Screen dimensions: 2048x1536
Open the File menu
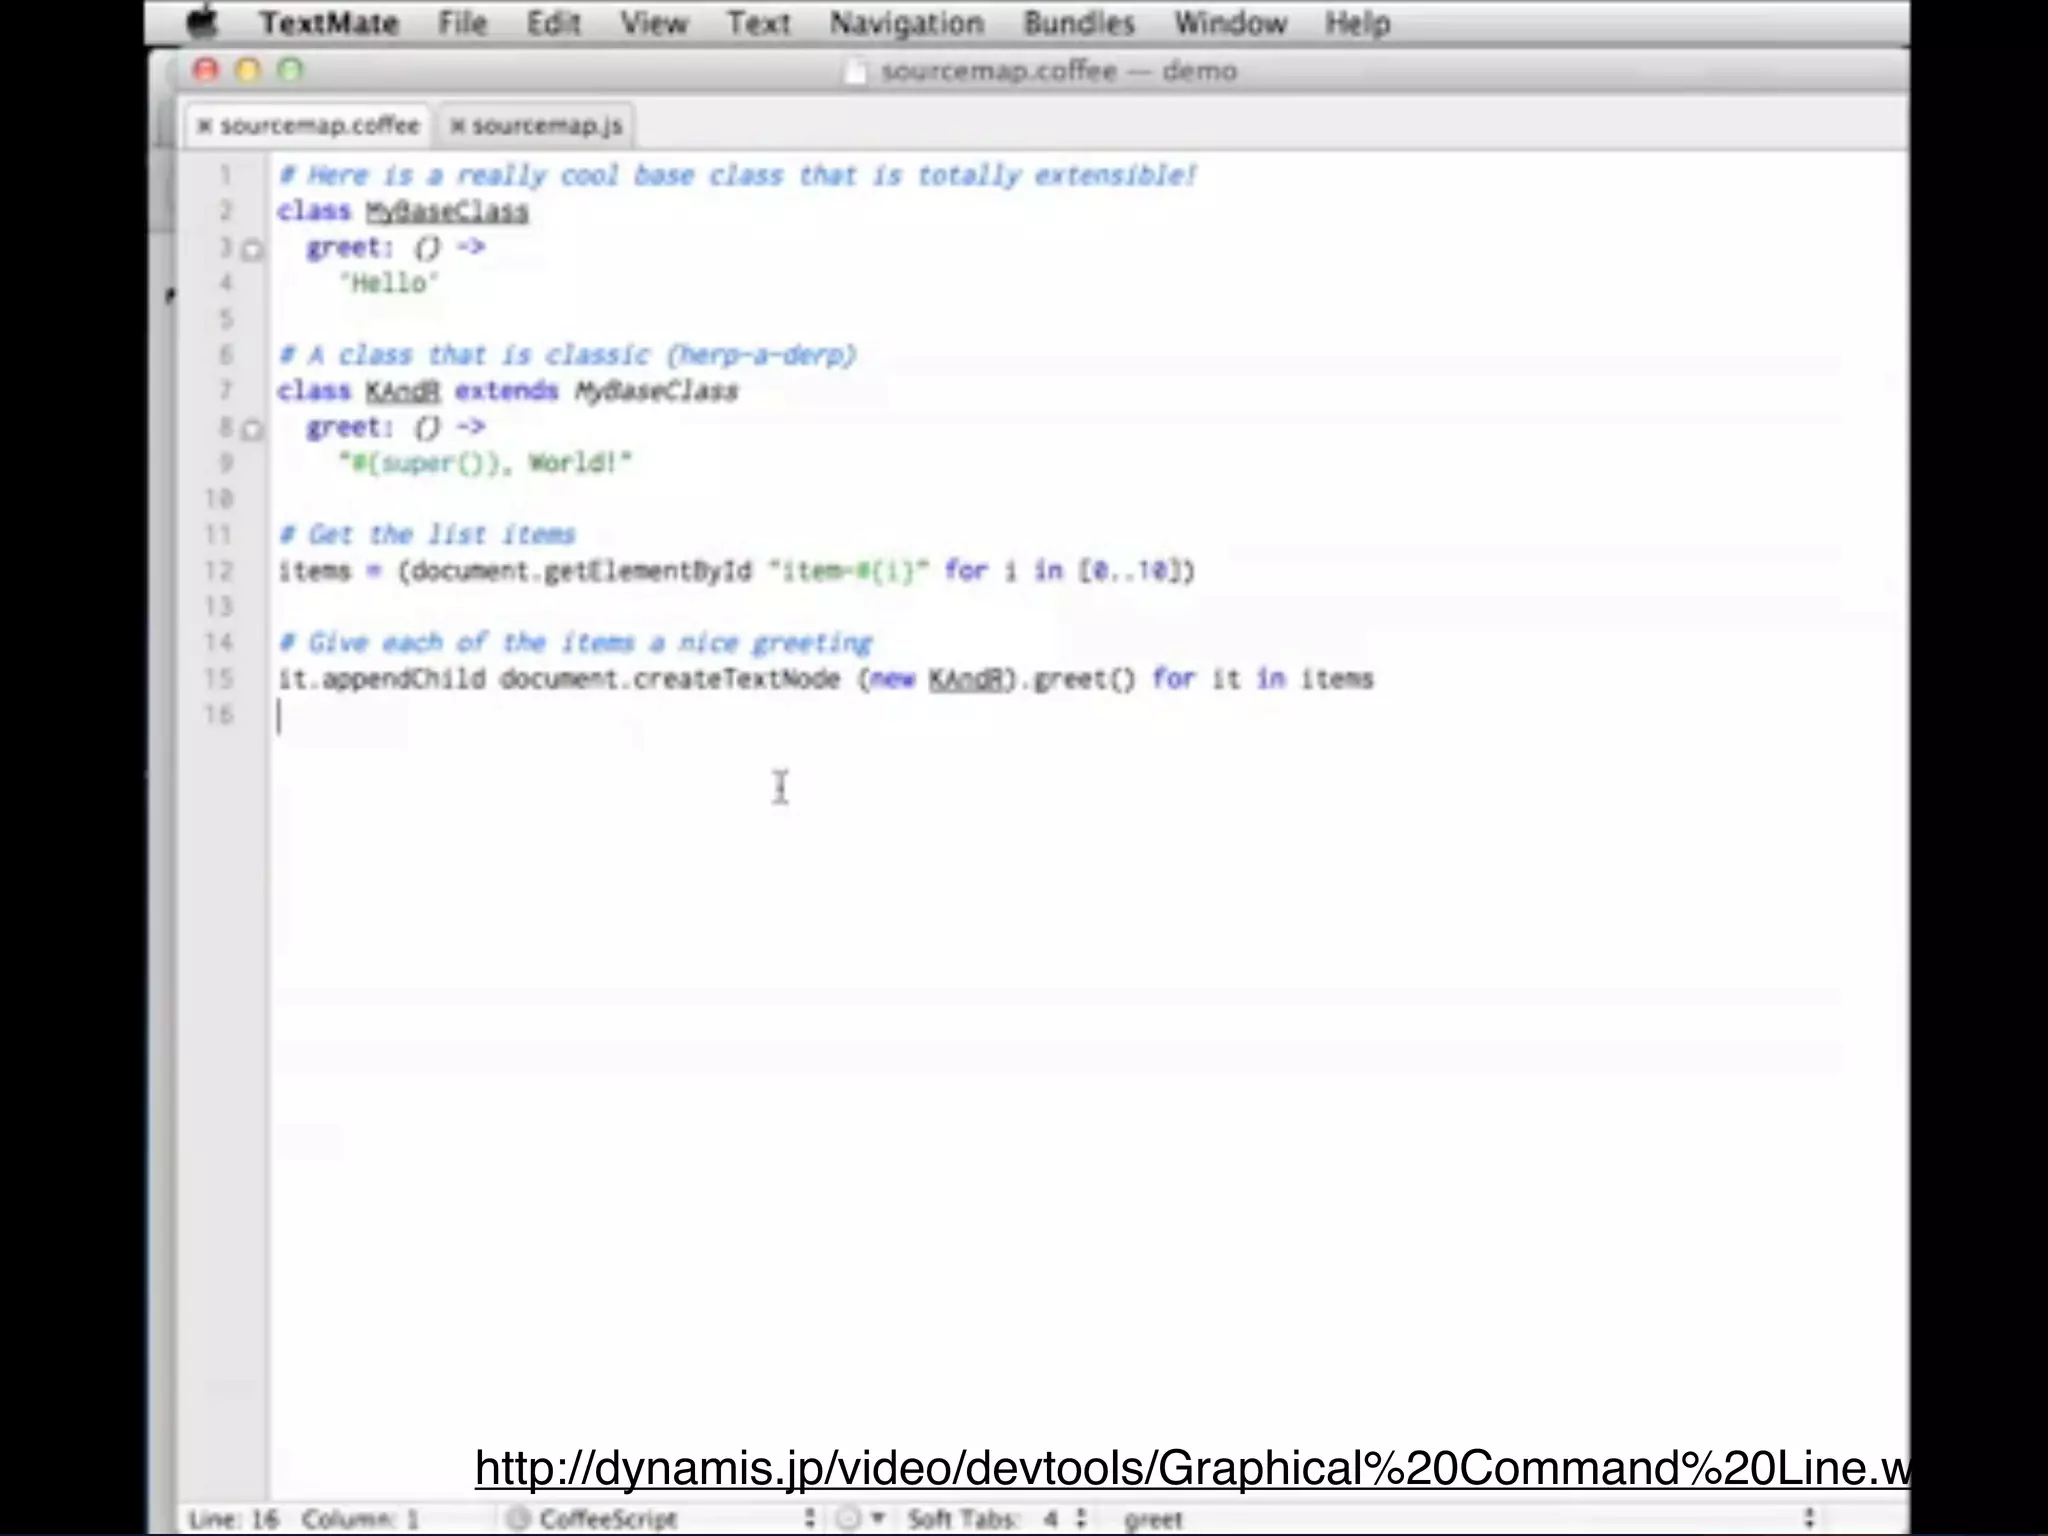pyautogui.click(x=462, y=23)
